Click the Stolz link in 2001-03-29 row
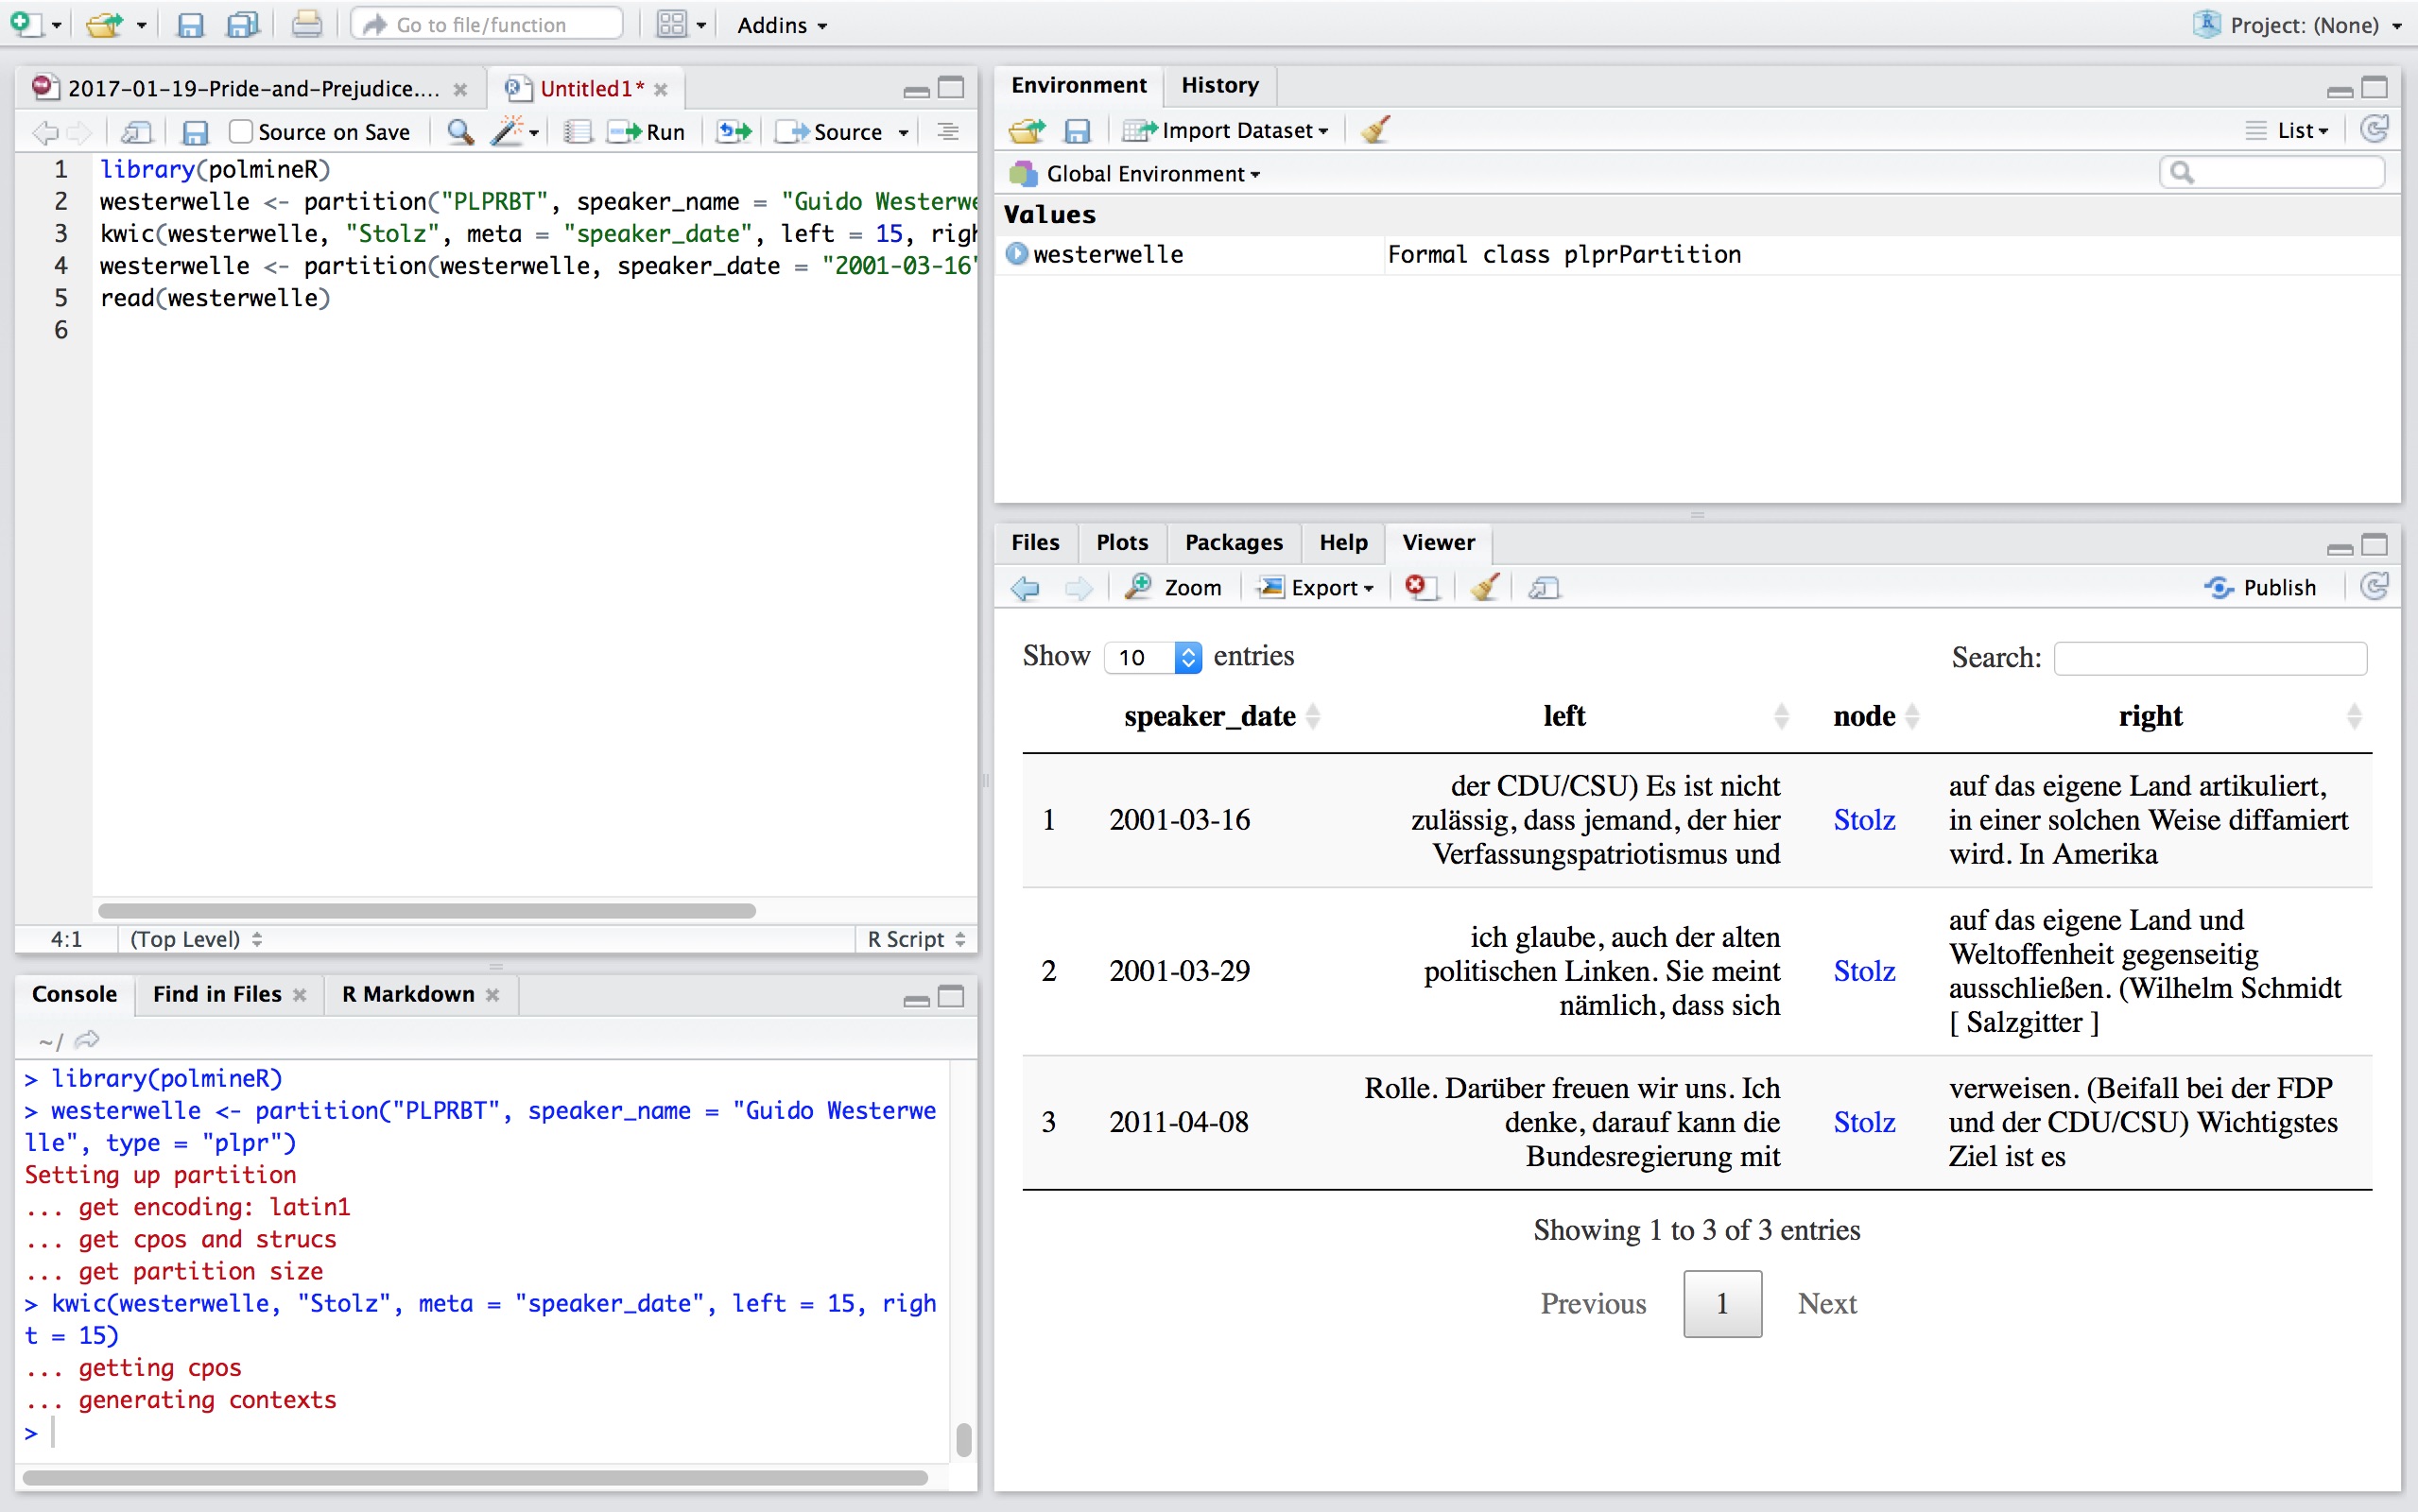Screen dimensions: 2418x1512 1864,971
